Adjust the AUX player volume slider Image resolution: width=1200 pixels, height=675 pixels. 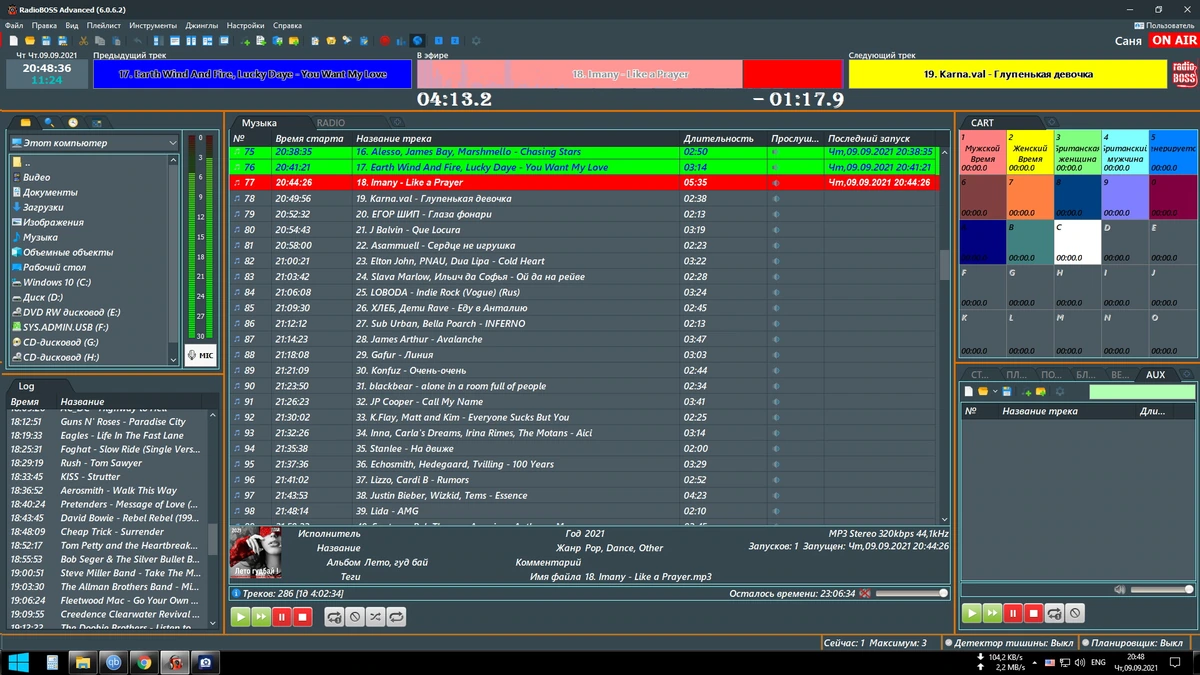pos(1162,590)
